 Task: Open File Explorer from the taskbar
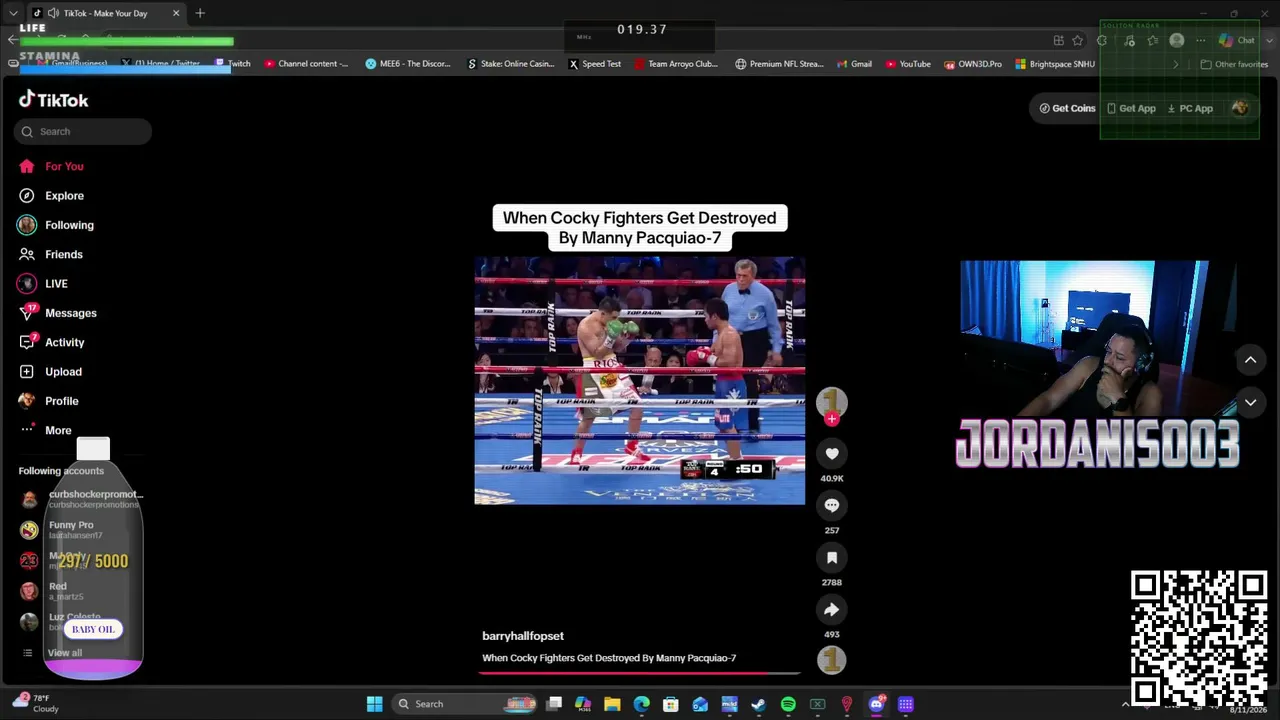612,704
